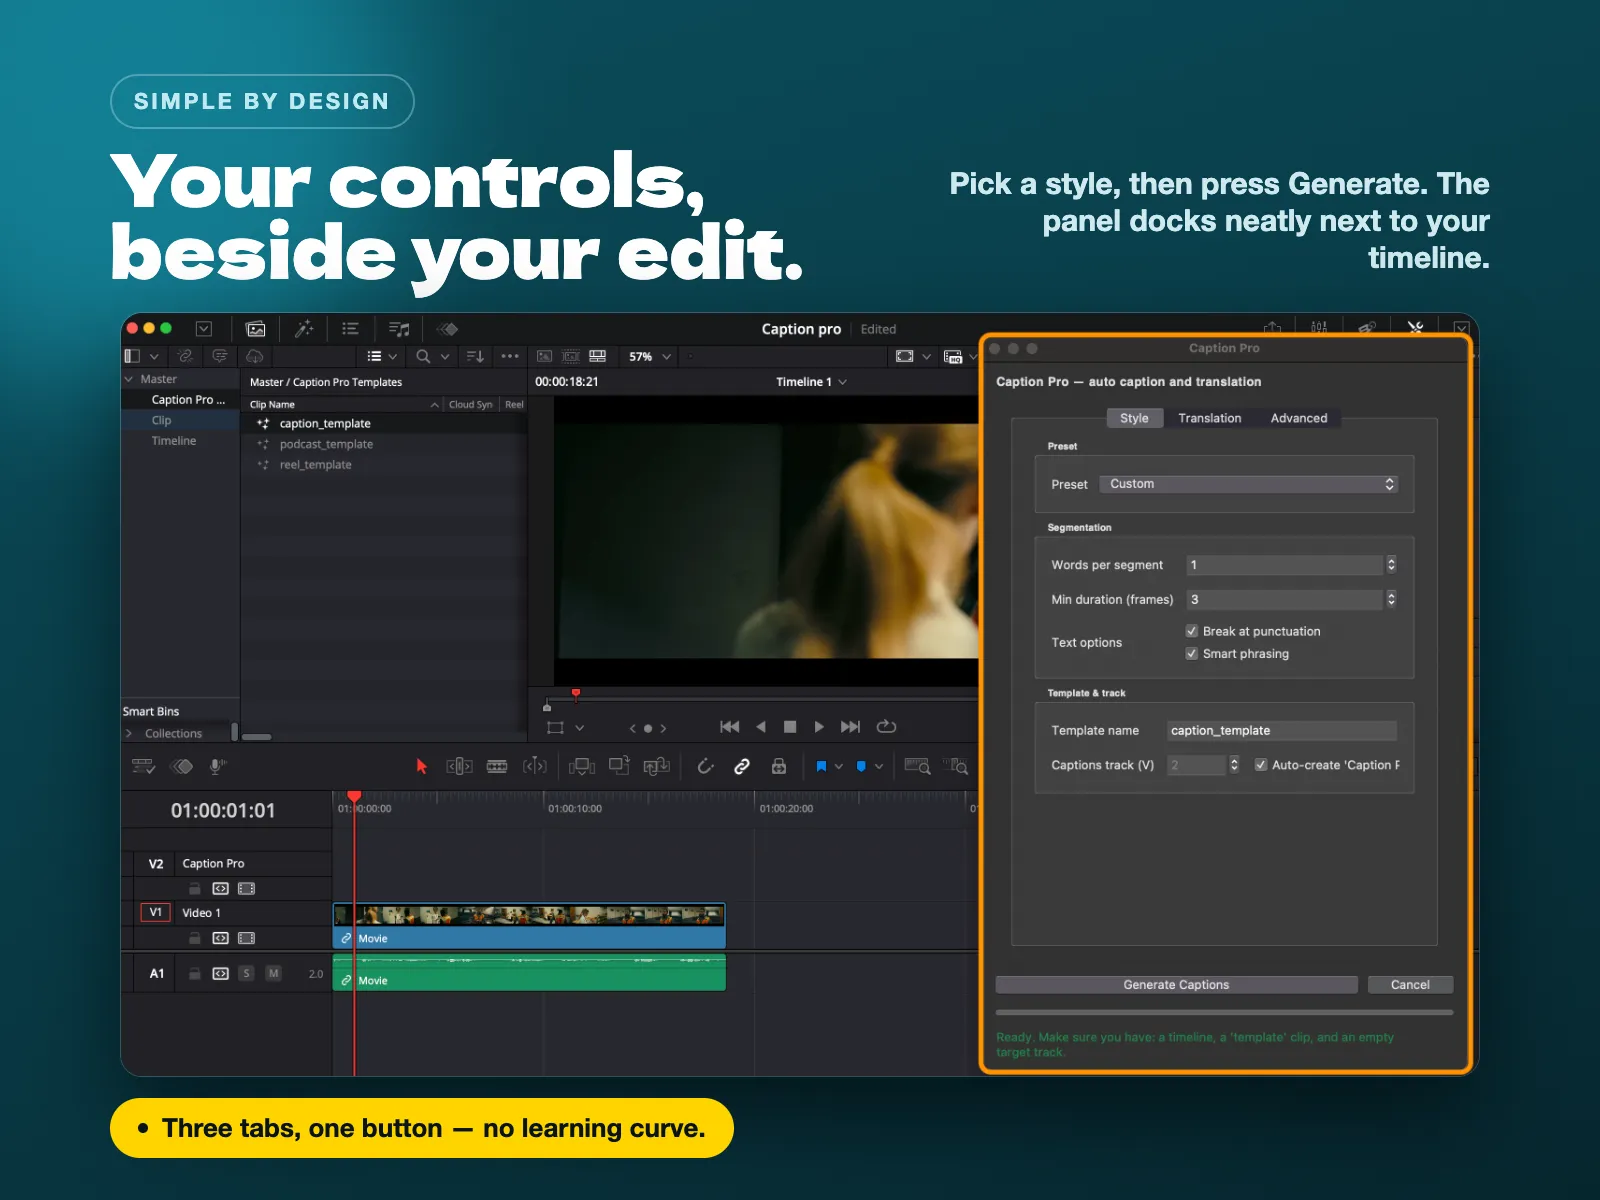The width and height of the screenshot is (1600, 1200).
Task: Open the Sound Library icon
Action: click(x=399, y=329)
